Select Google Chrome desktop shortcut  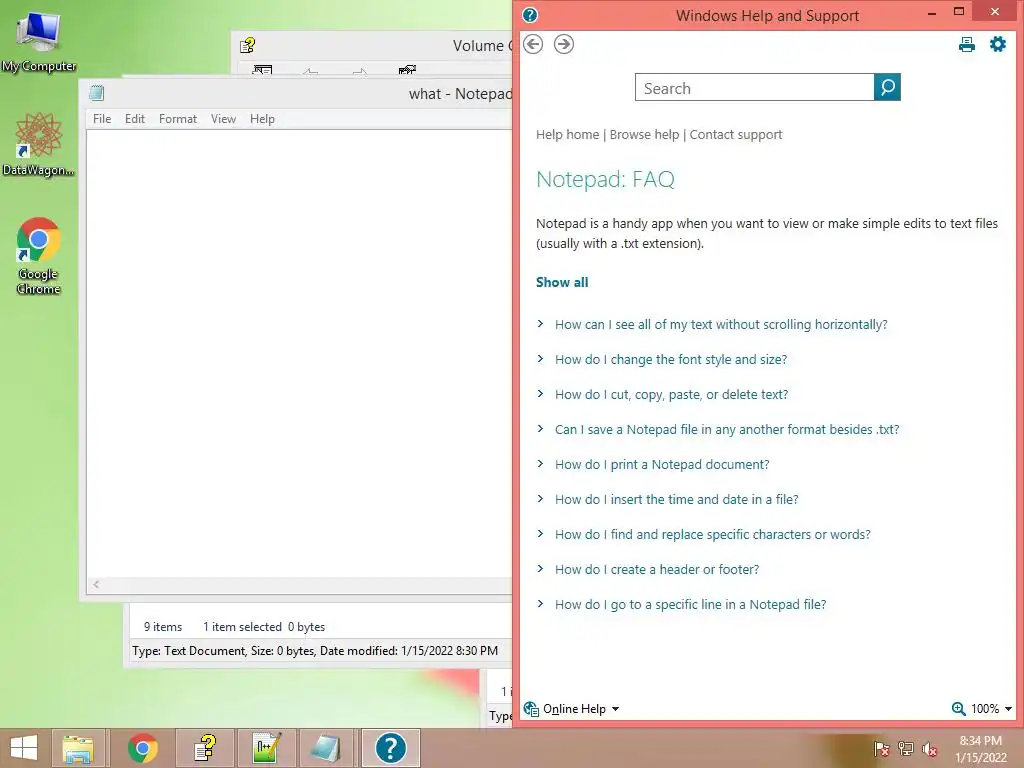(39, 256)
